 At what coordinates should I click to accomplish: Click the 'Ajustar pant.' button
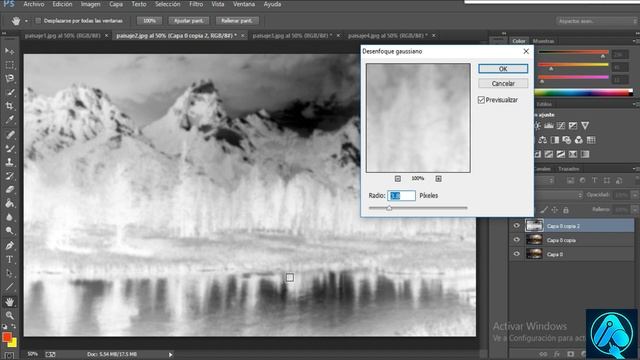point(188,21)
